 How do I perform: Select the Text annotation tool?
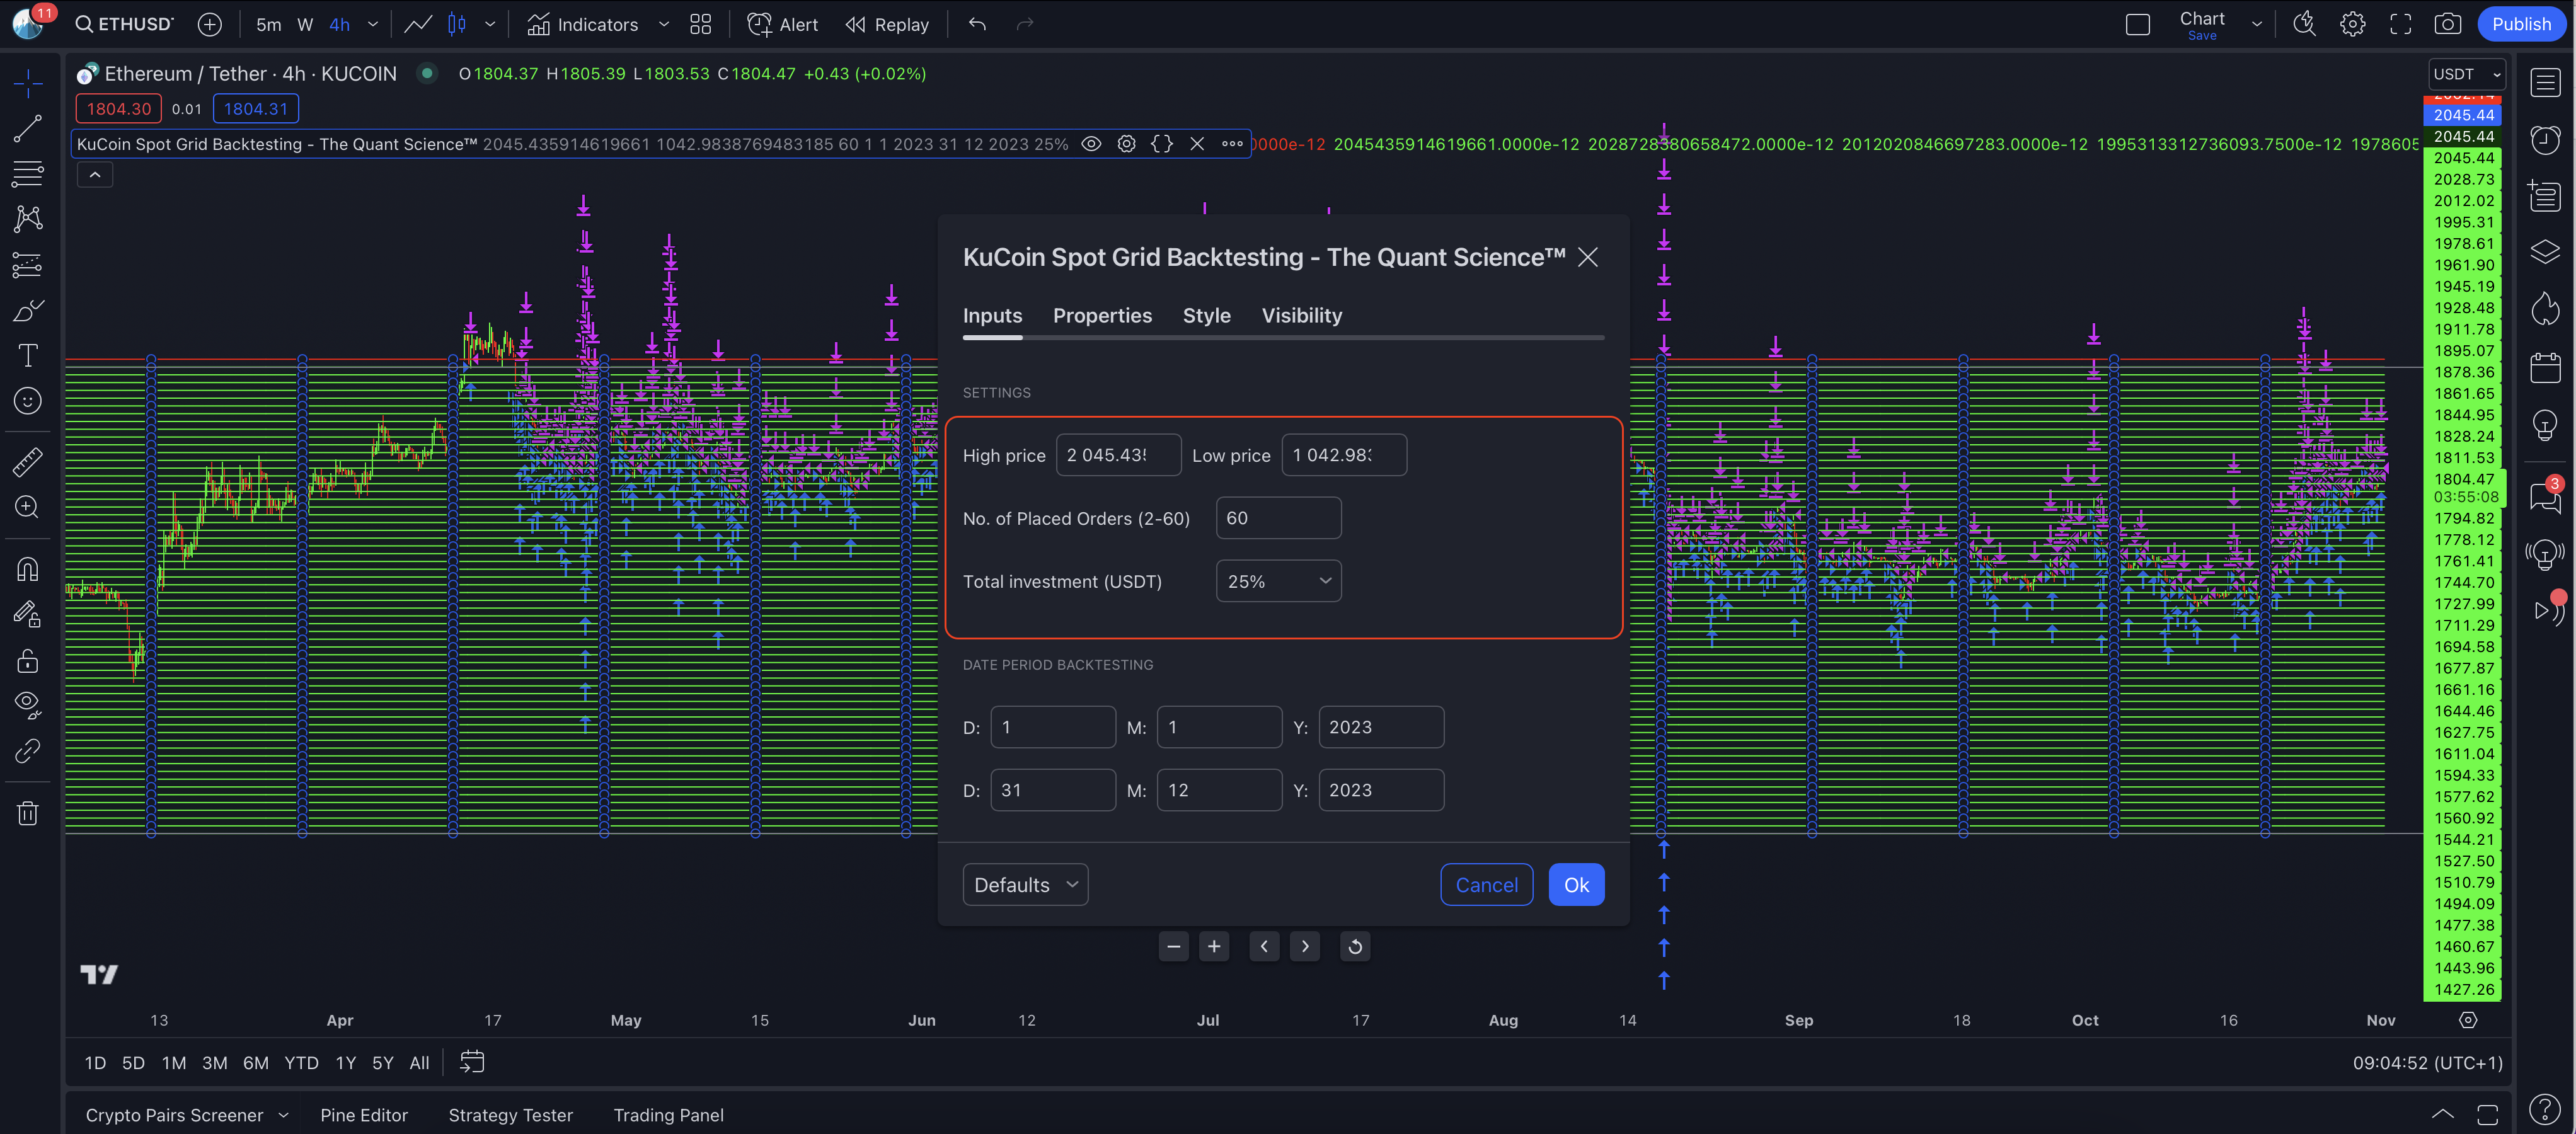[27, 355]
